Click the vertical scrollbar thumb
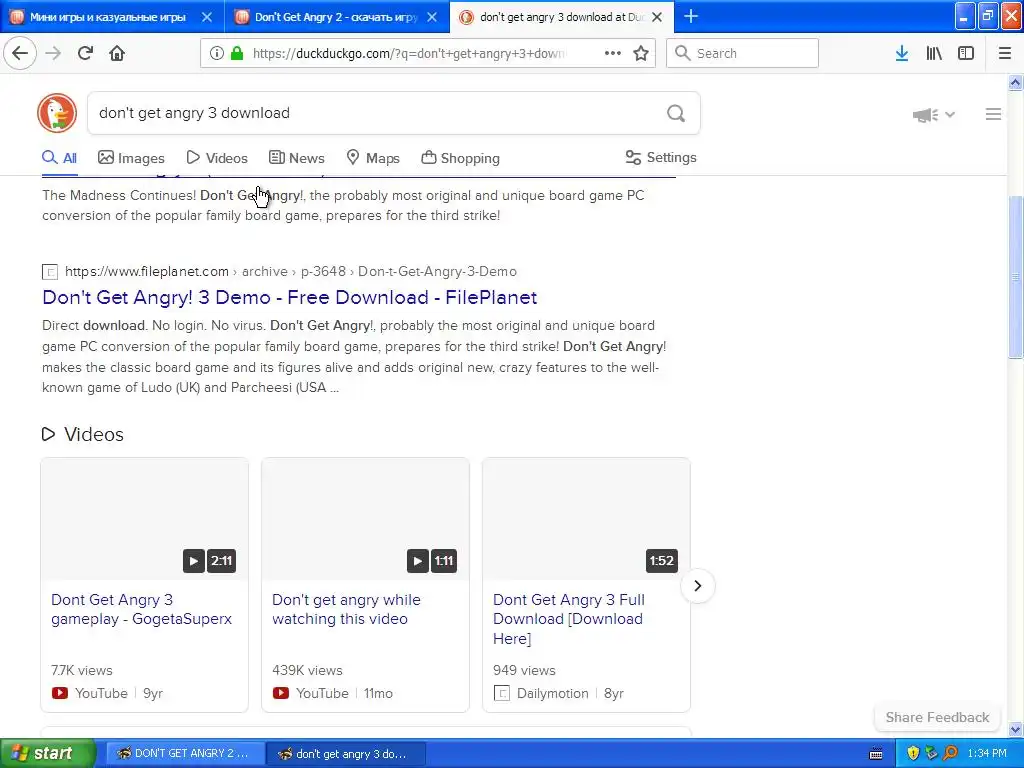The image size is (1024, 768). [x=1016, y=276]
